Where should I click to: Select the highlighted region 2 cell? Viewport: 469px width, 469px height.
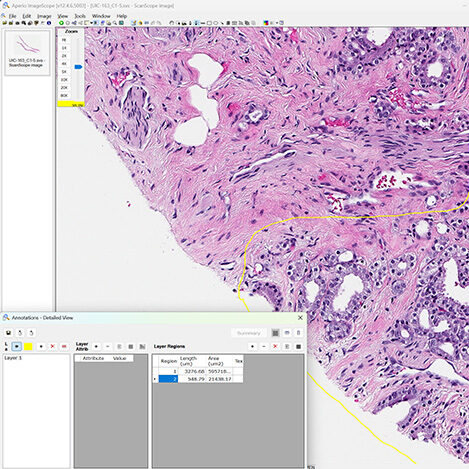(x=168, y=379)
